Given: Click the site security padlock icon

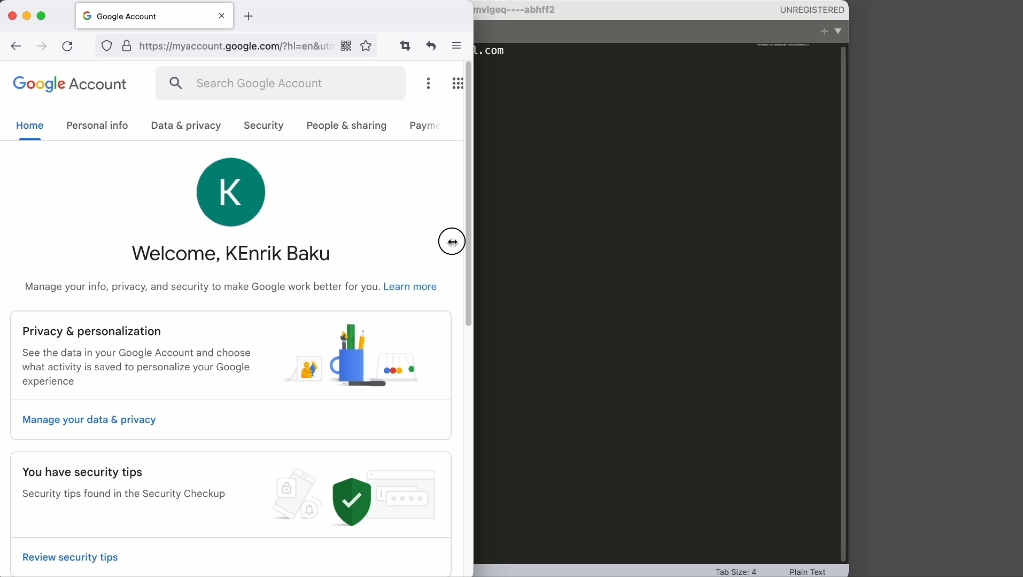Looking at the screenshot, I should coord(127,46).
